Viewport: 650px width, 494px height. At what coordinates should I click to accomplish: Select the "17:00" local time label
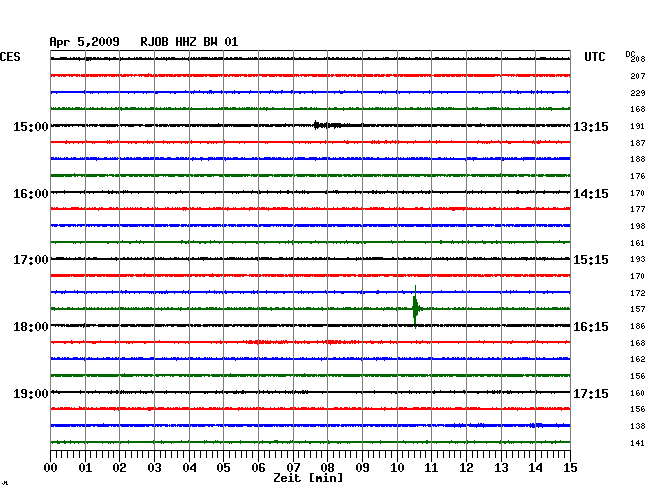(x=31, y=260)
